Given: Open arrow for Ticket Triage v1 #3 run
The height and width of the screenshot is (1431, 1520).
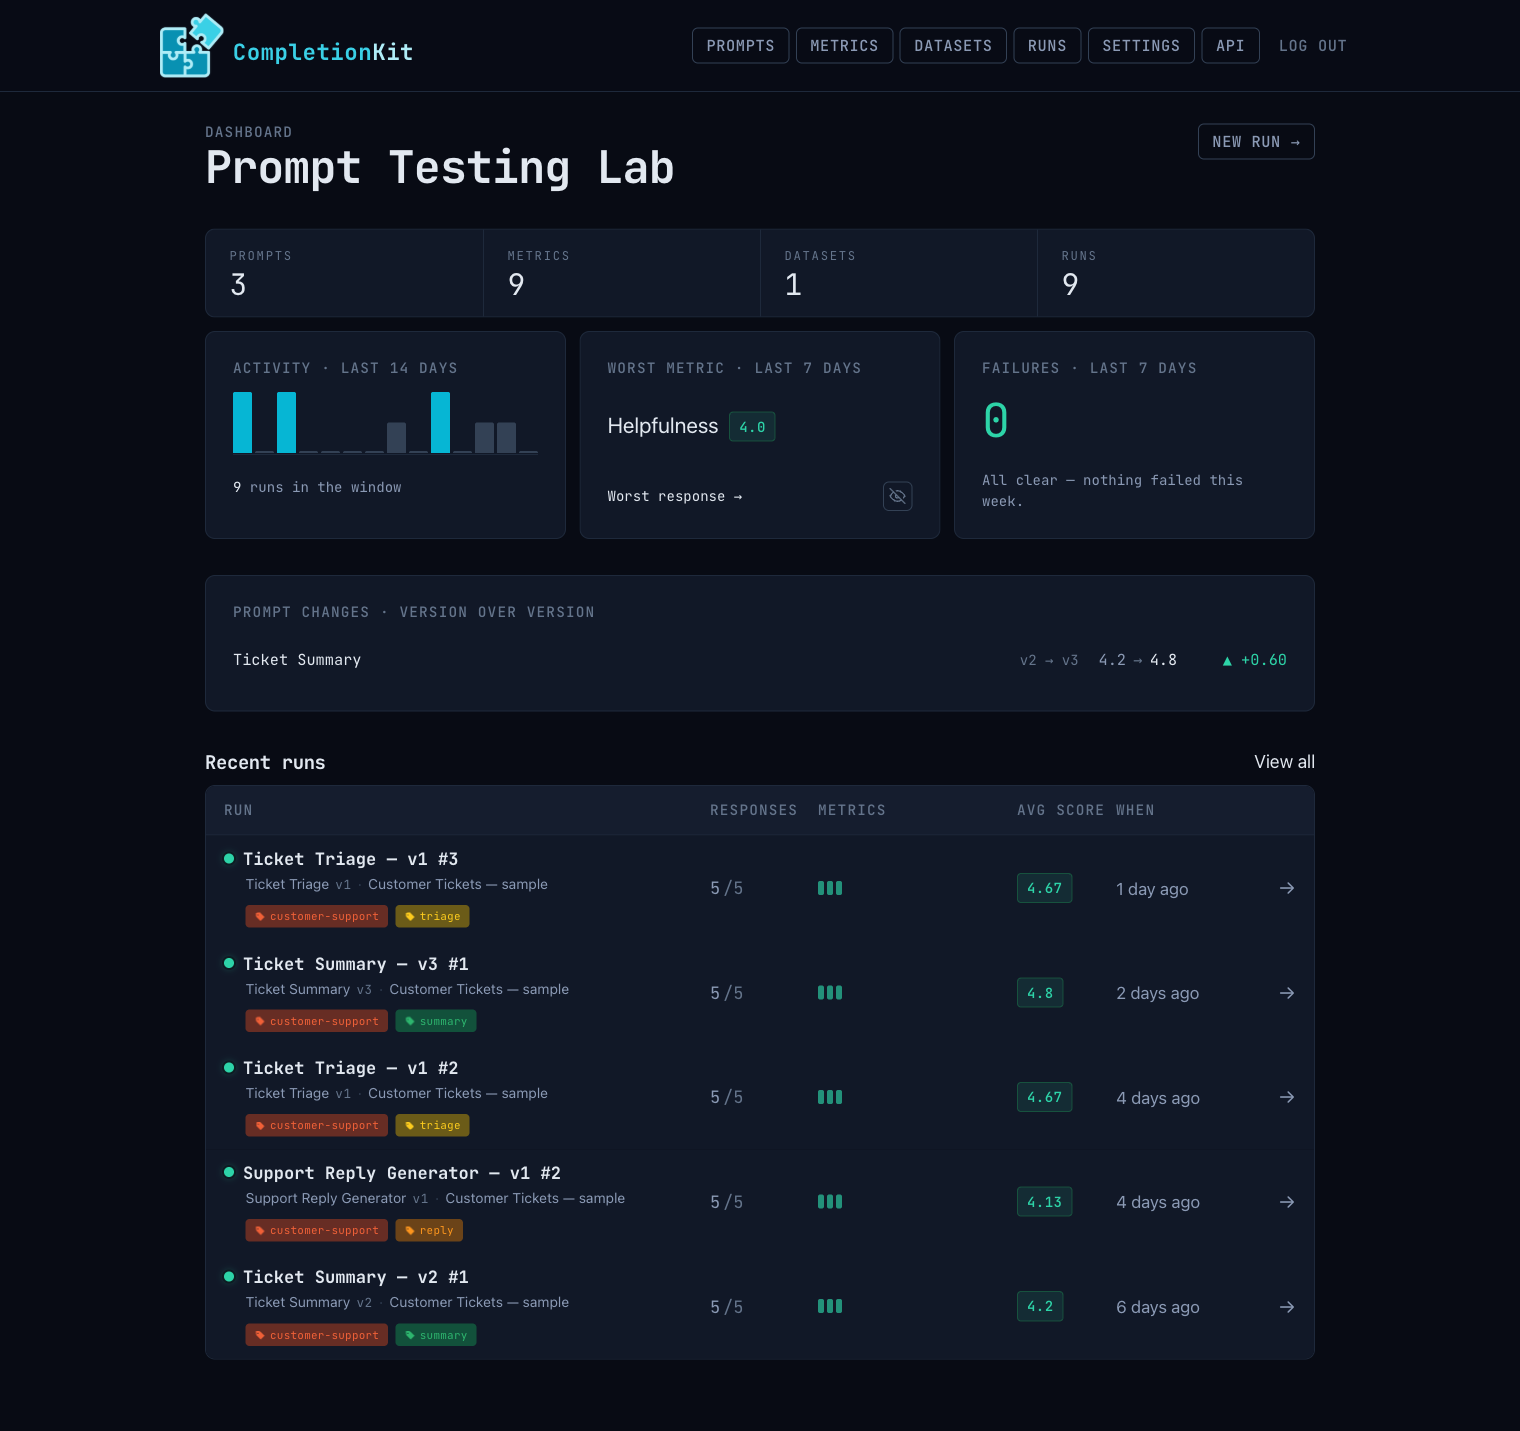Looking at the screenshot, I should (1287, 888).
